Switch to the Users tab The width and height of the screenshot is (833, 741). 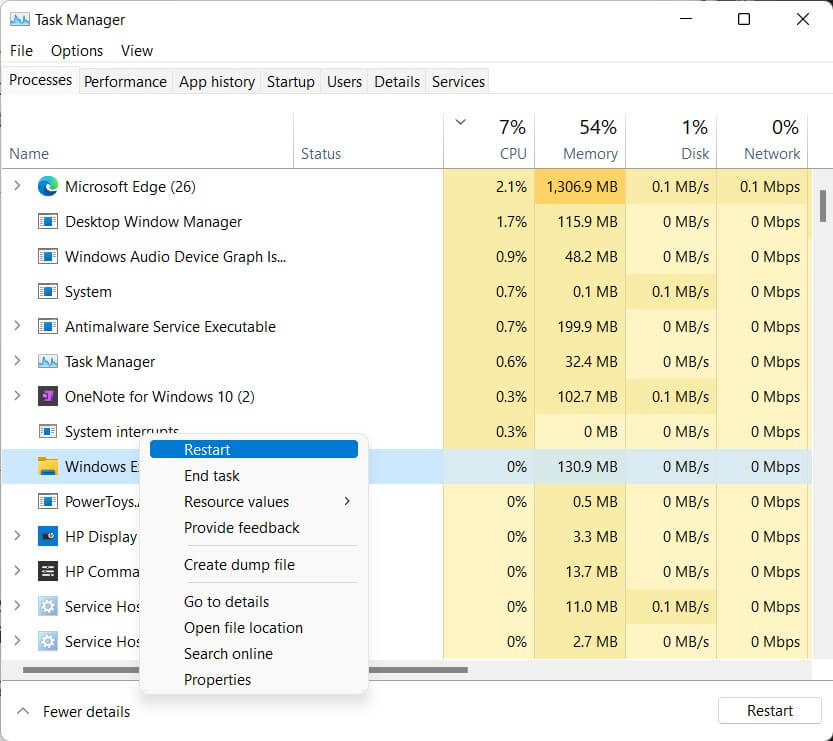pos(344,81)
